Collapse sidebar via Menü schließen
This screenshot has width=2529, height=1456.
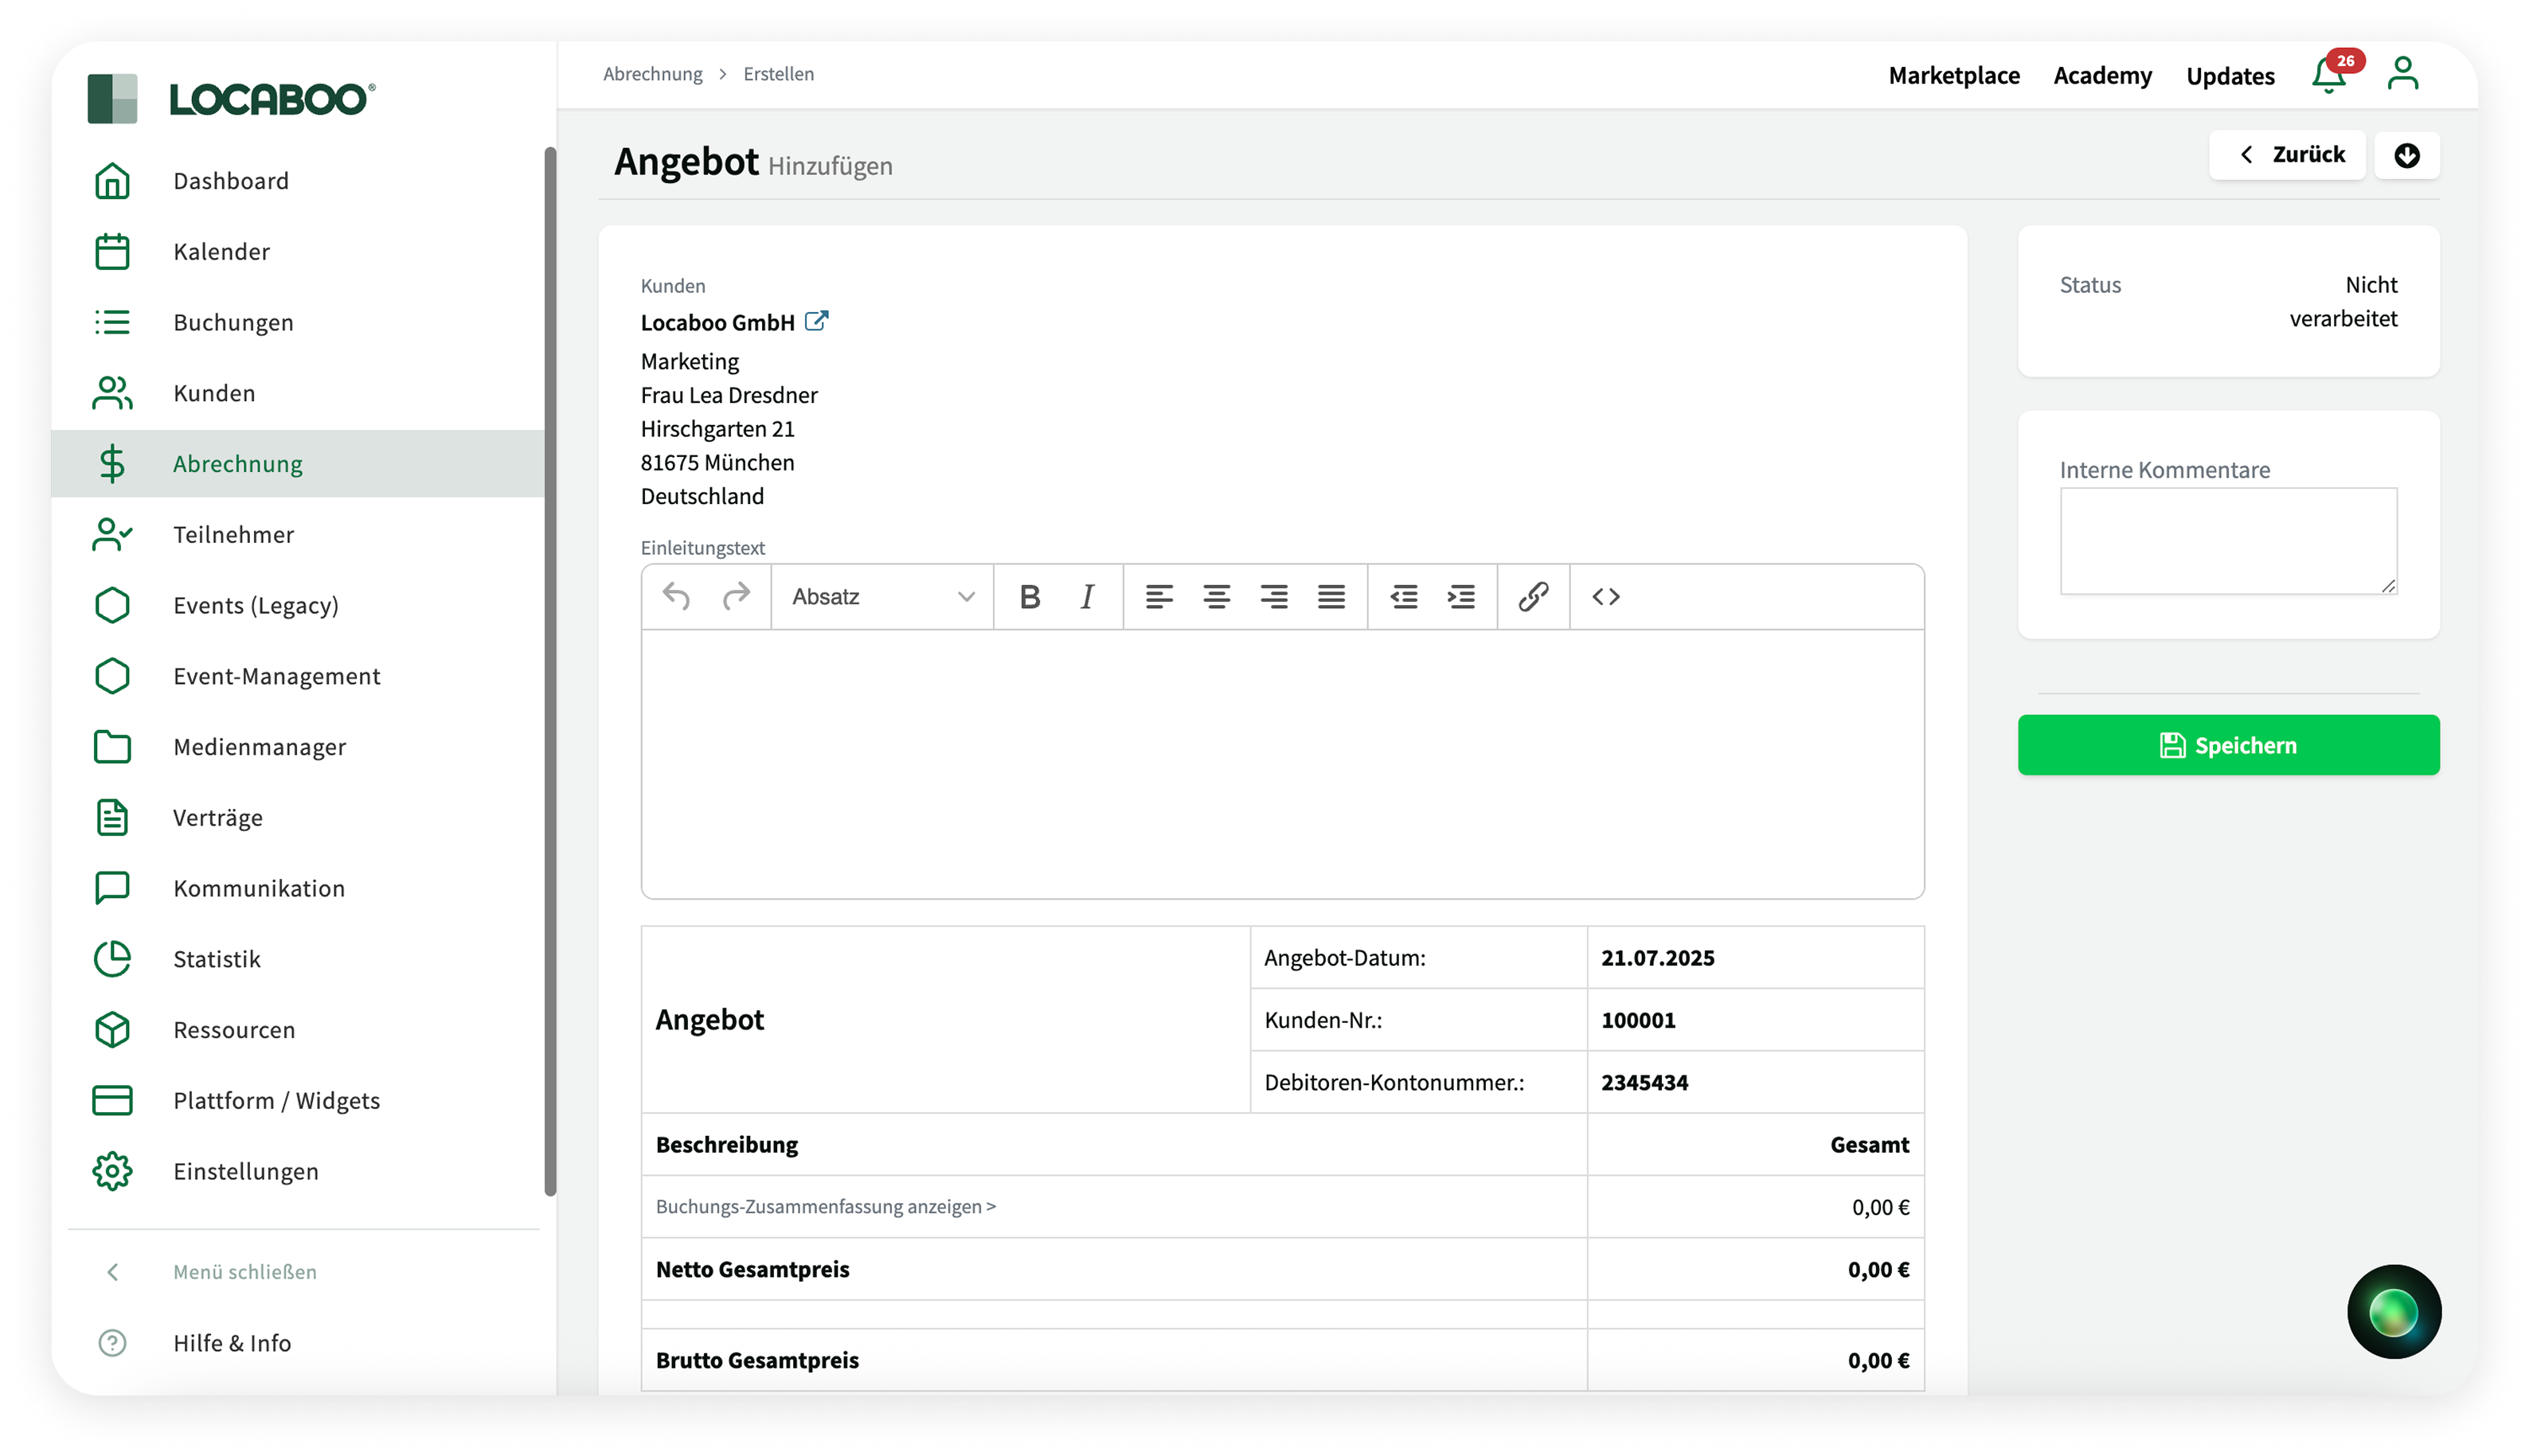coord(244,1272)
